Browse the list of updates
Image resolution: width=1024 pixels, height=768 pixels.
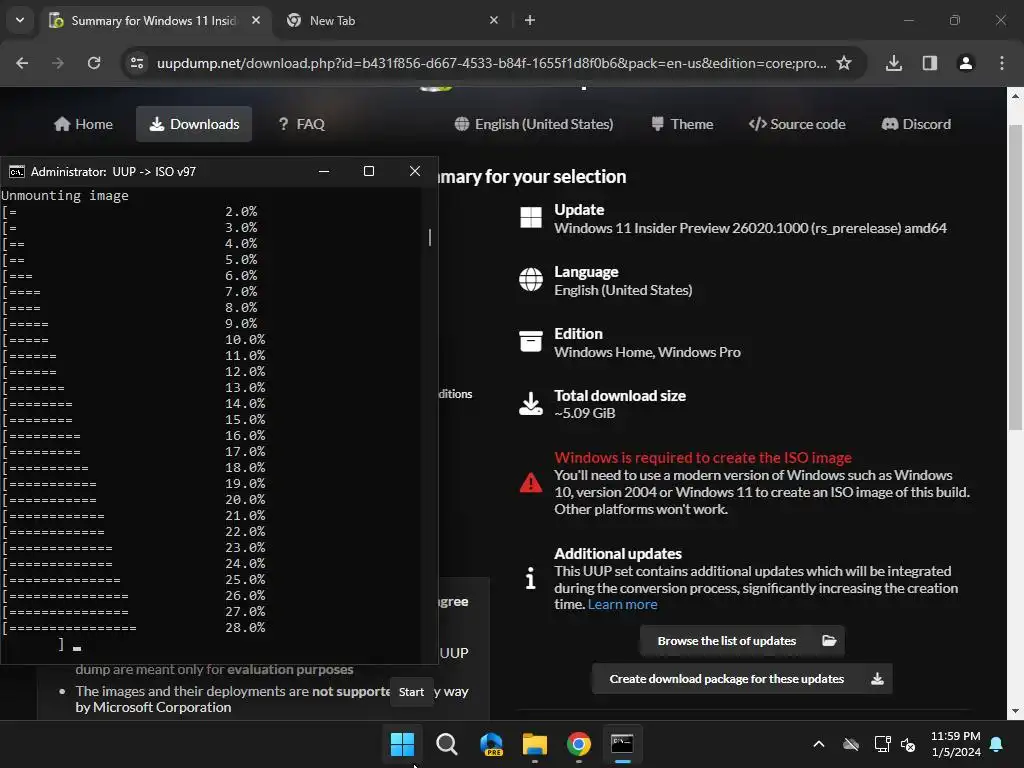tap(743, 641)
